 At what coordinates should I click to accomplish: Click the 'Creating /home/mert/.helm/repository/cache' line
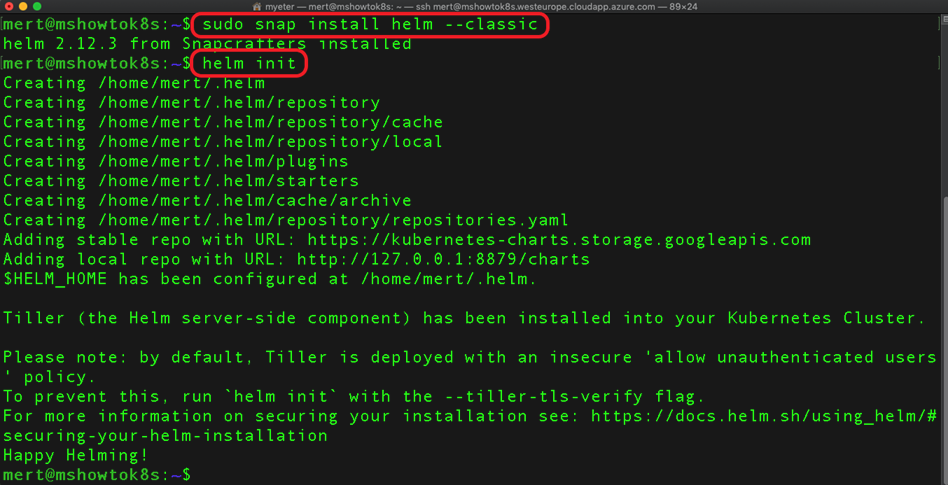[223, 122]
